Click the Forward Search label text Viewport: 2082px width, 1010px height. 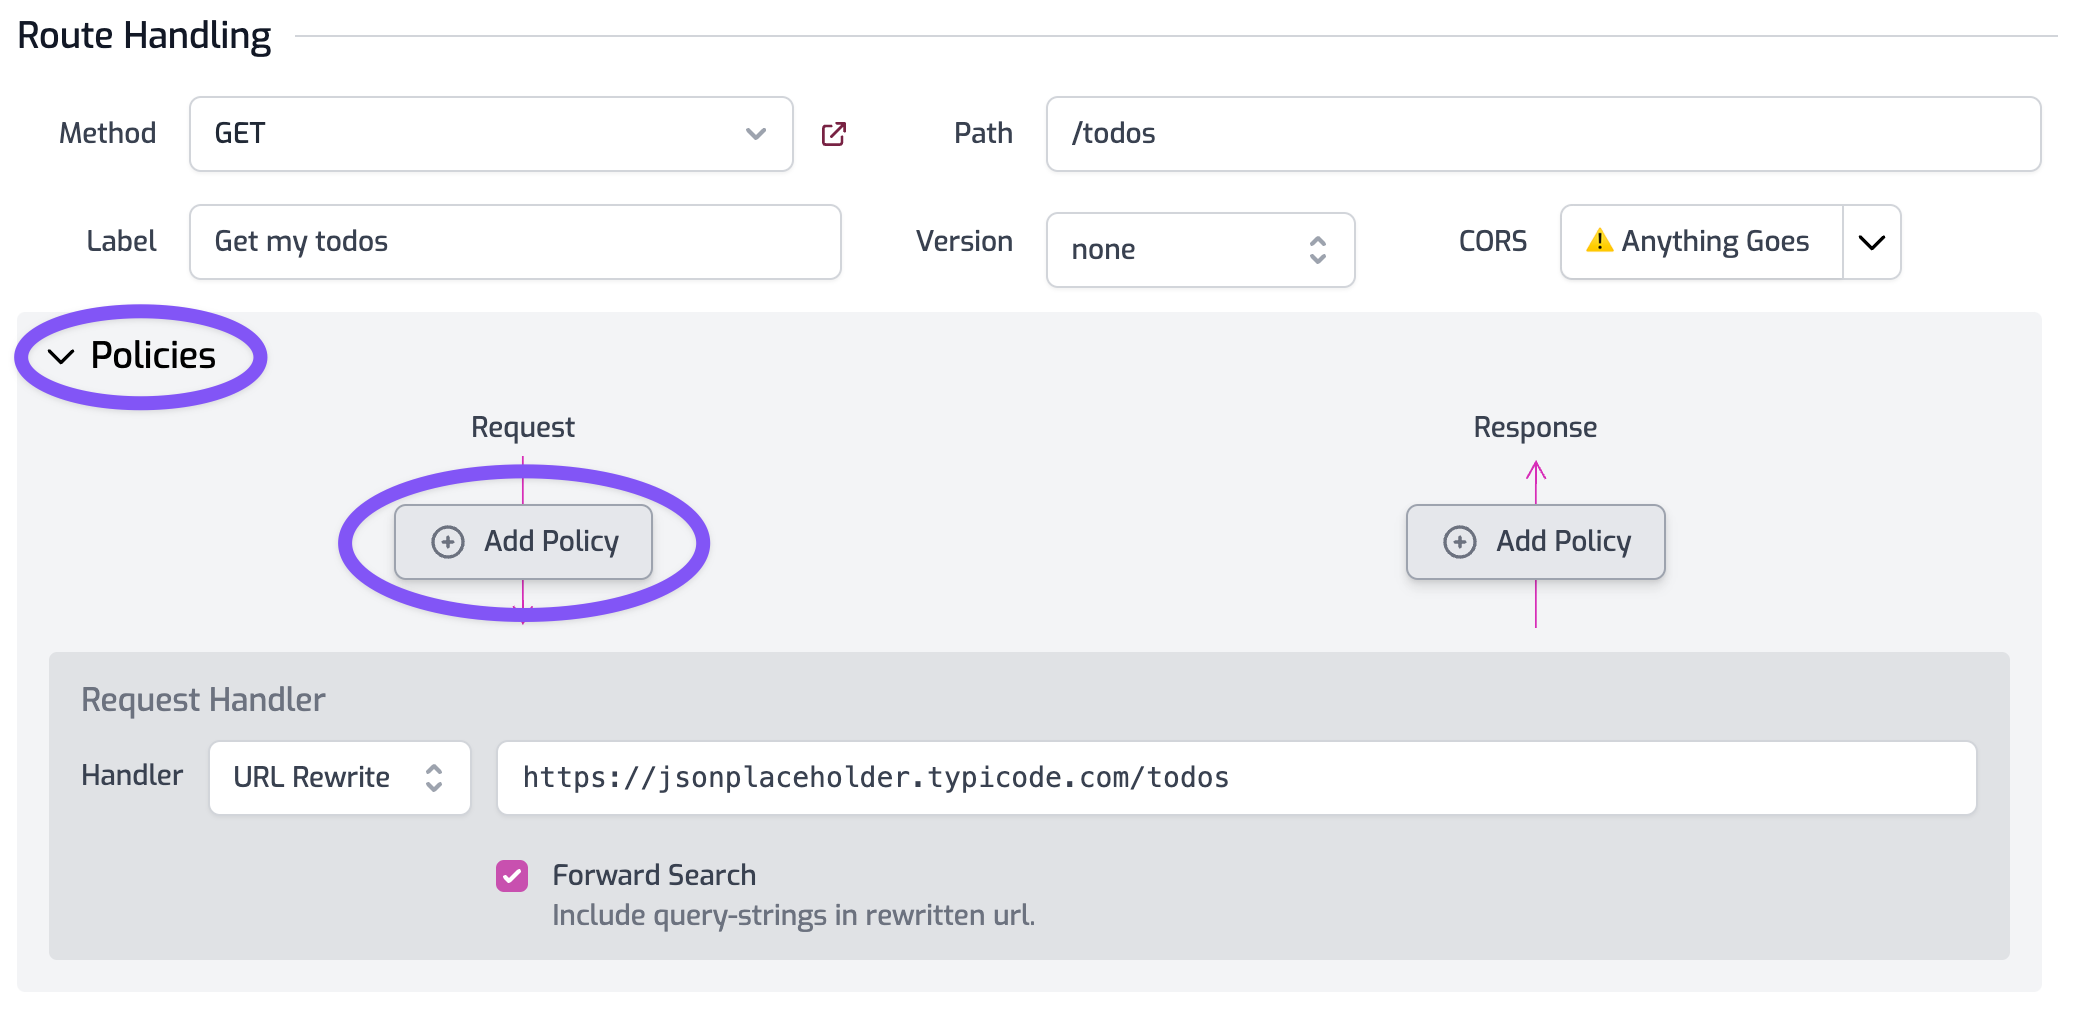(653, 875)
